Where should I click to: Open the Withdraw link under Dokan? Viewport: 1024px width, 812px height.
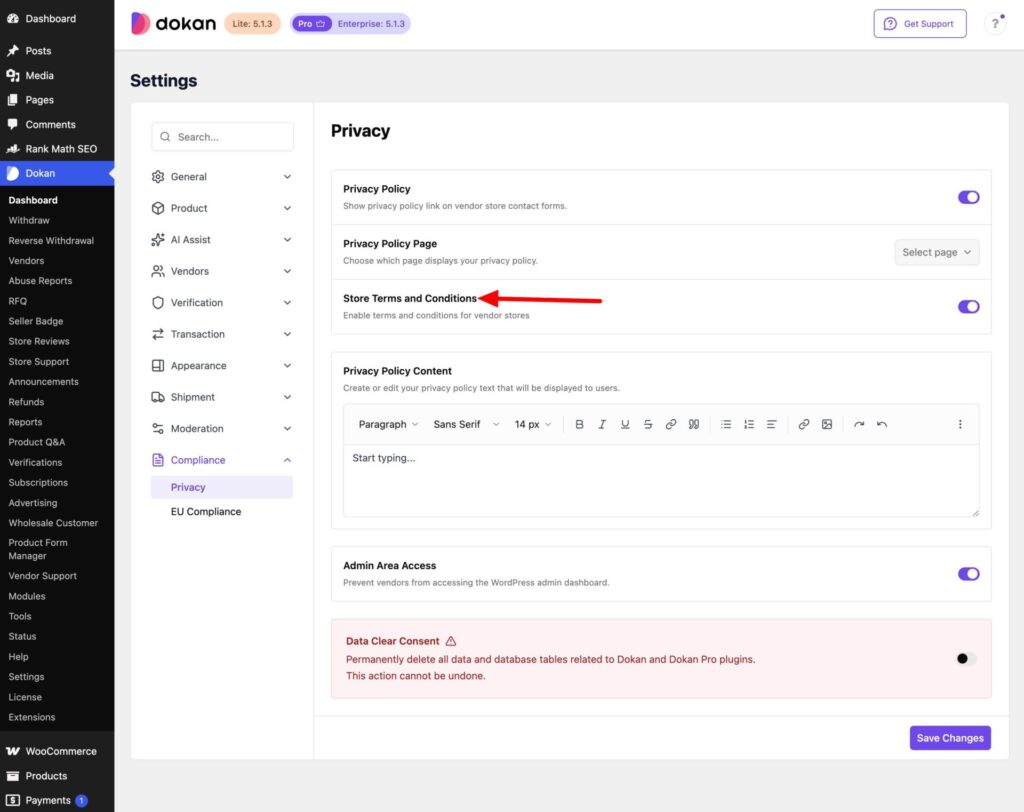click(x=29, y=220)
